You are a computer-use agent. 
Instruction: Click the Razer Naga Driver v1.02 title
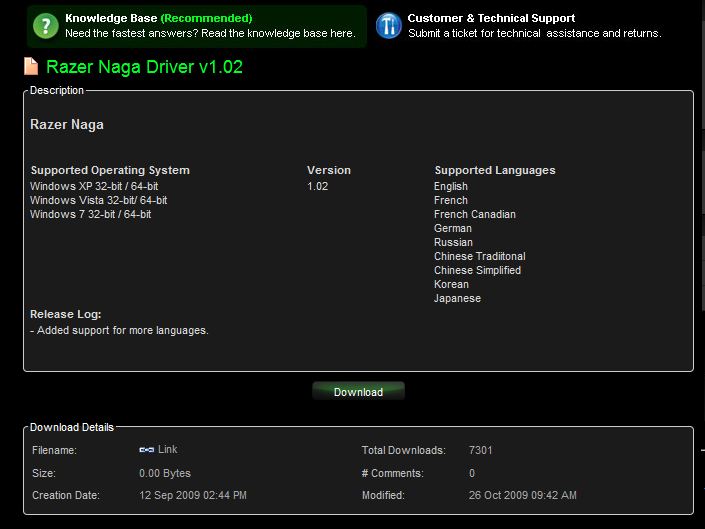click(x=144, y=67)
